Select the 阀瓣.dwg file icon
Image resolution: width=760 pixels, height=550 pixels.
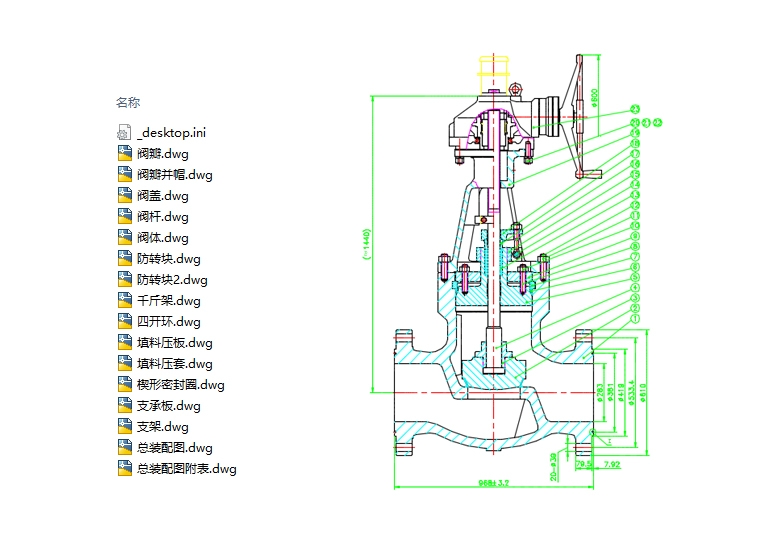[x=125, y=153]
